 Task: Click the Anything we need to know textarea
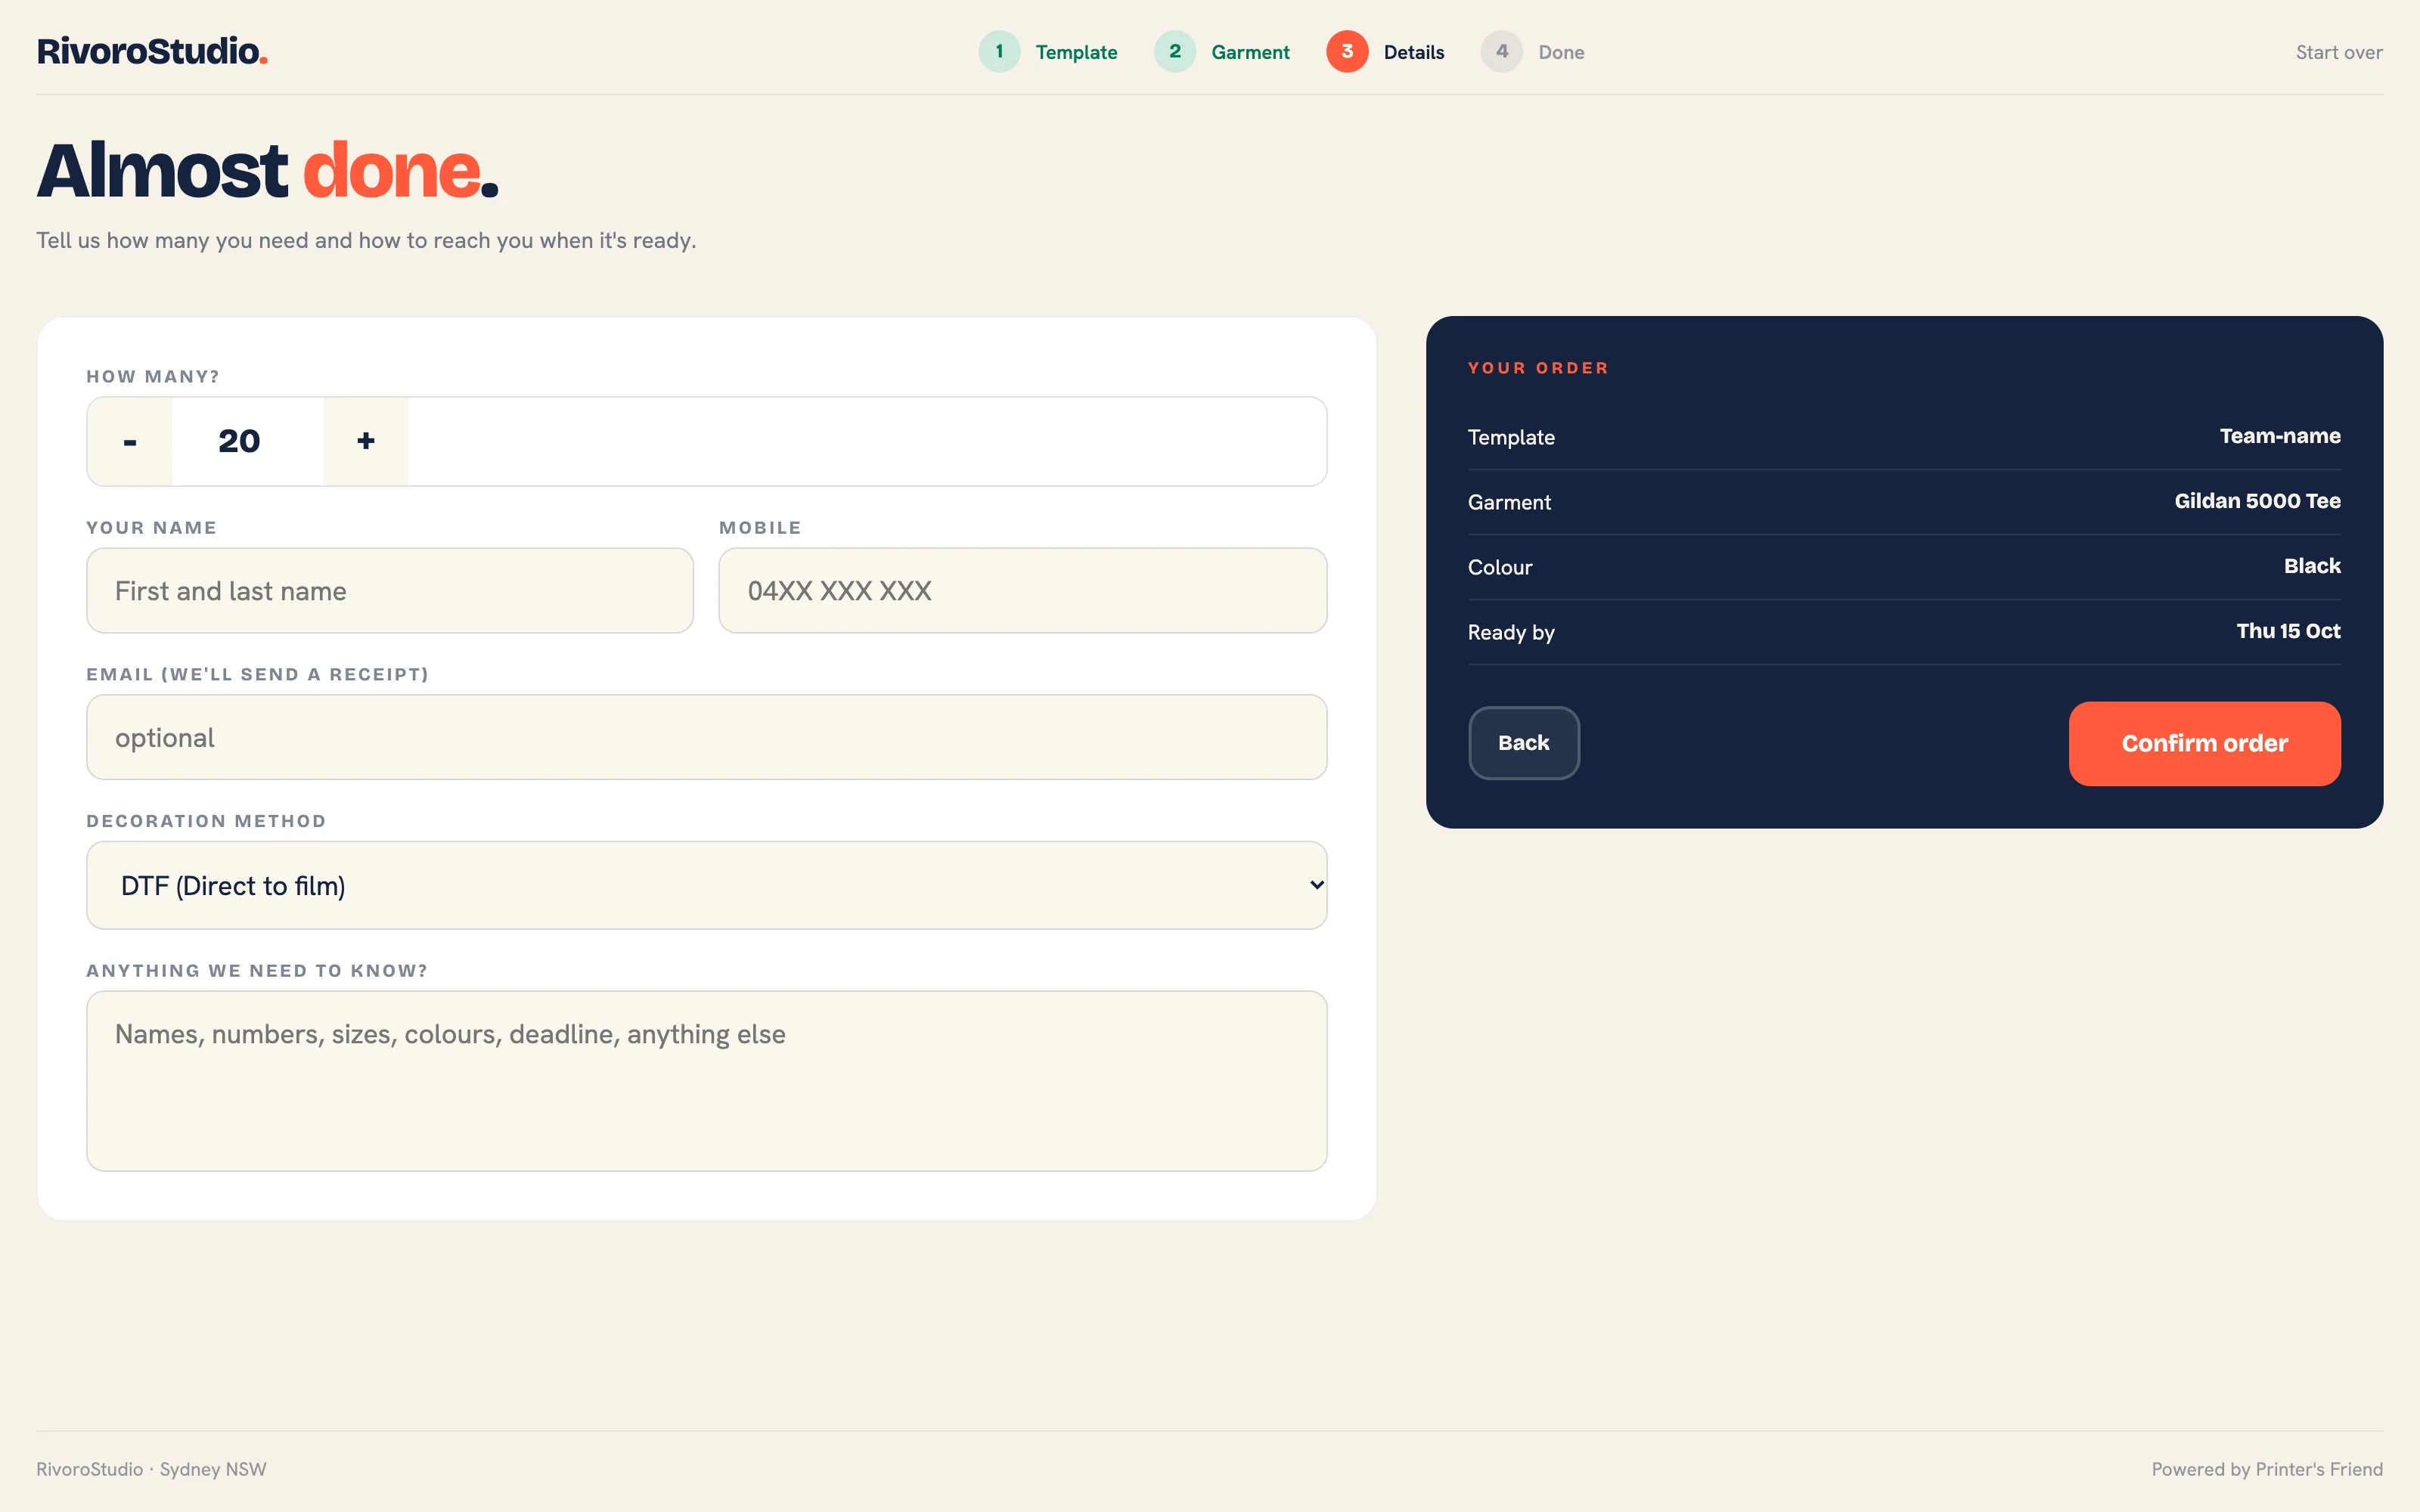(x=706, y=1081)
